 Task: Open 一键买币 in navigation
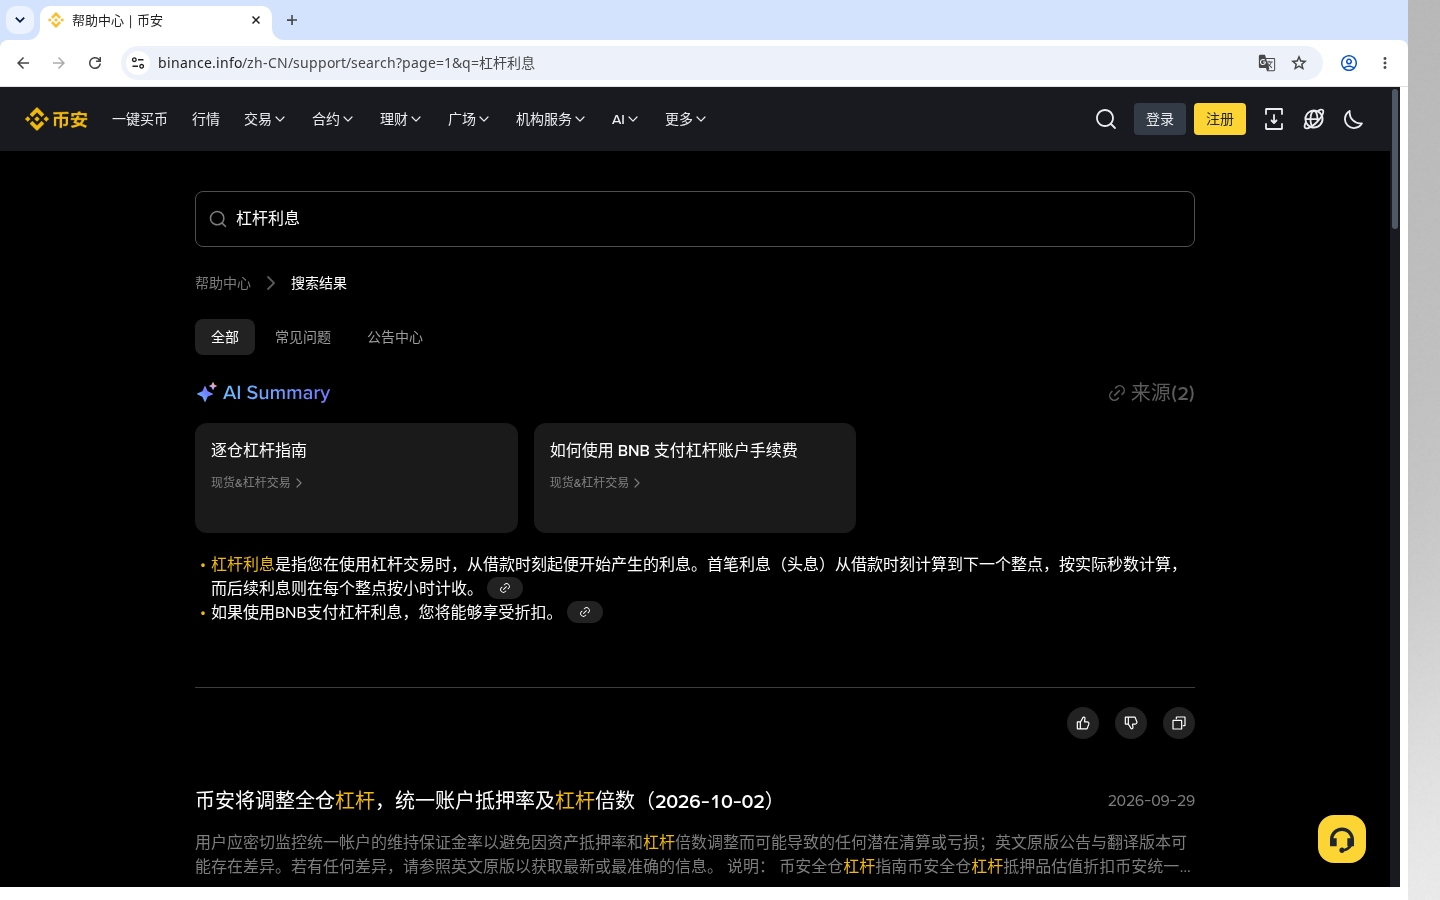pos(140,119)
